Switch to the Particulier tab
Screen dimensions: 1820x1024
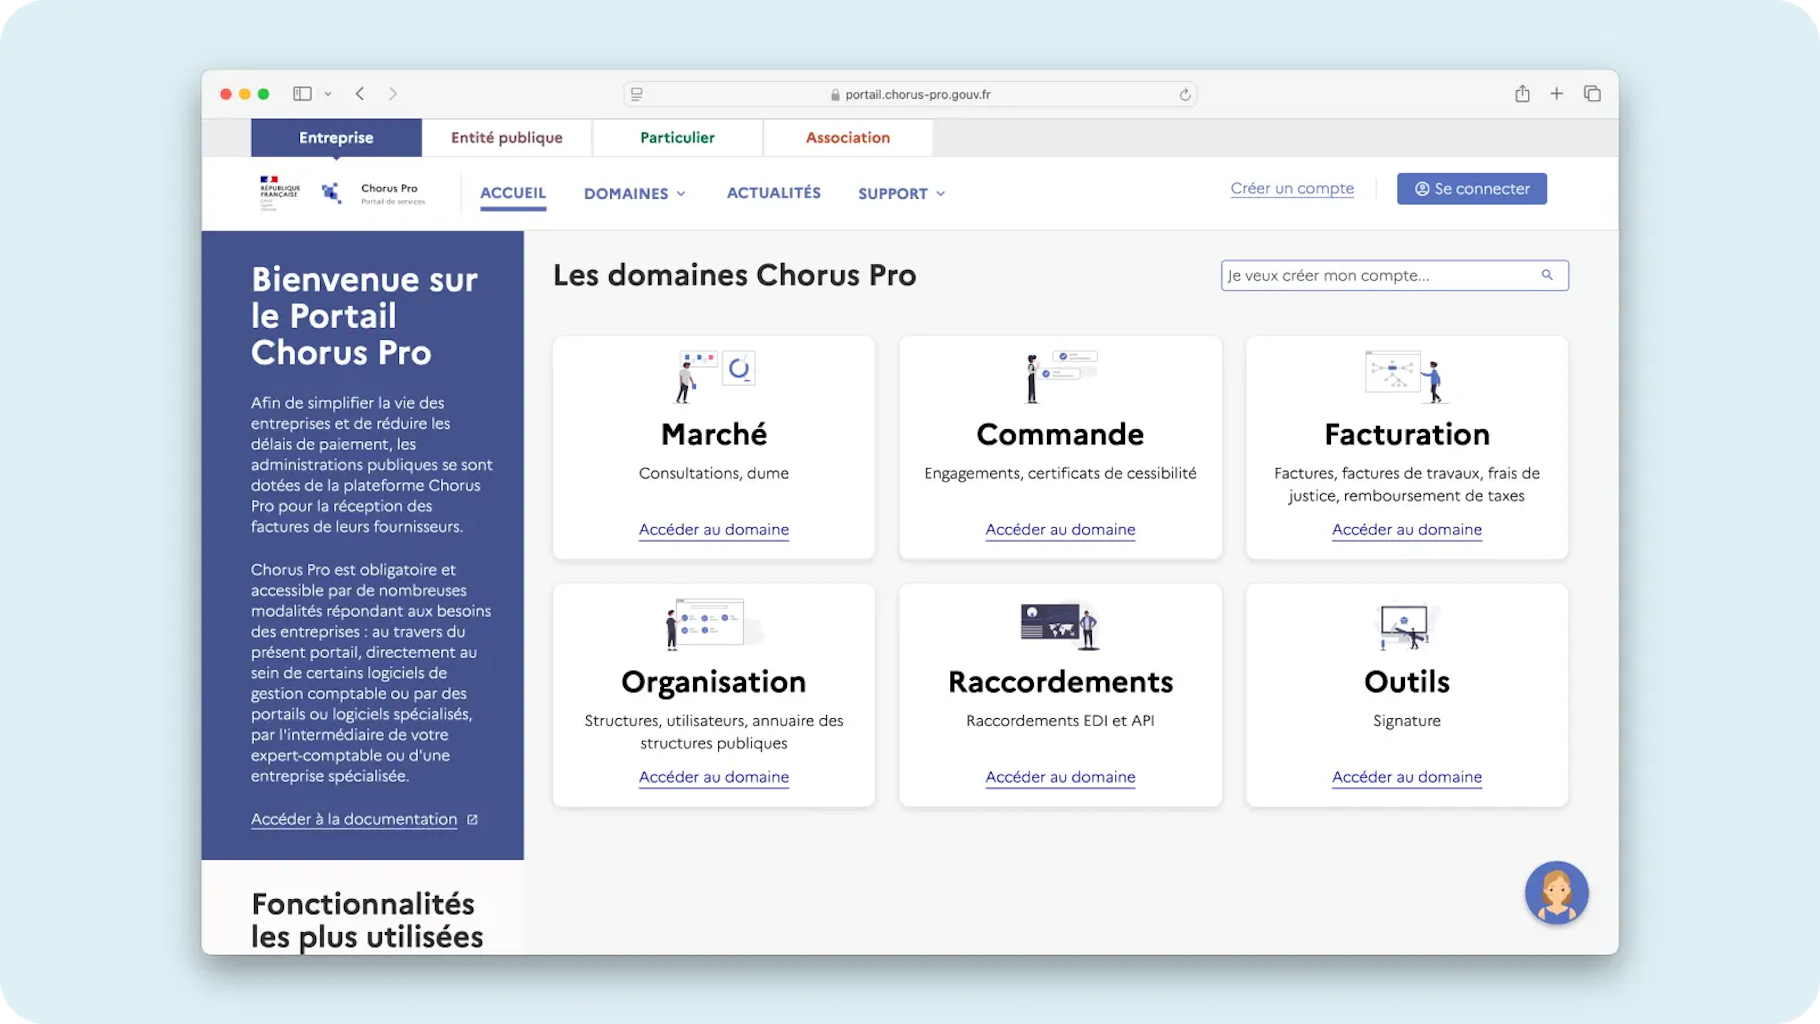678,138
